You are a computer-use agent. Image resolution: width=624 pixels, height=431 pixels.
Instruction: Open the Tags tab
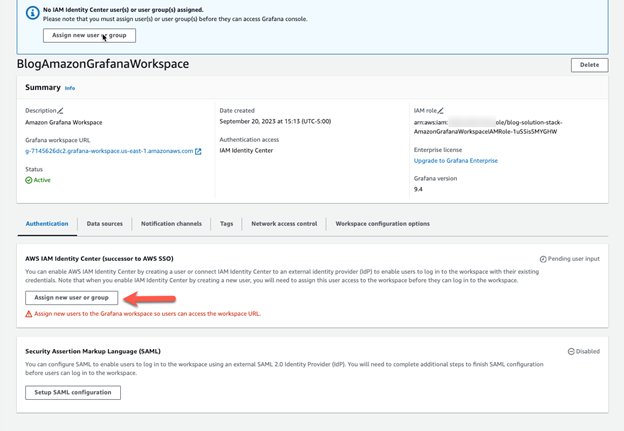226,224
